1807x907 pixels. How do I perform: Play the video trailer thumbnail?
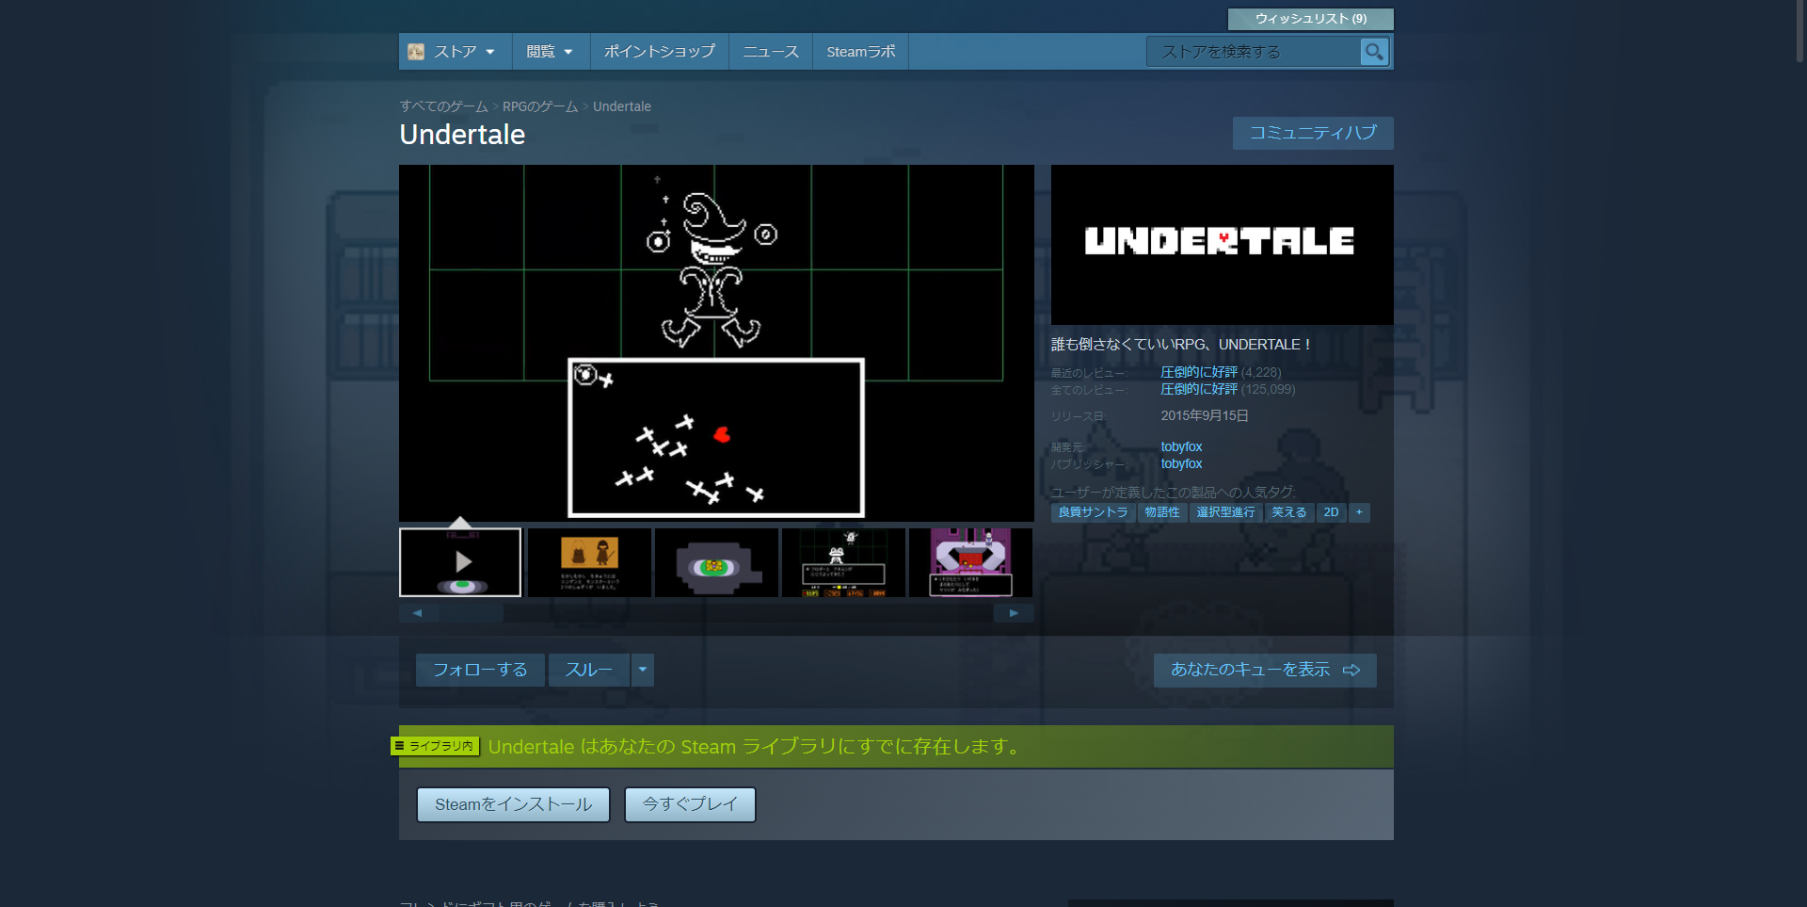coord(460,562)
